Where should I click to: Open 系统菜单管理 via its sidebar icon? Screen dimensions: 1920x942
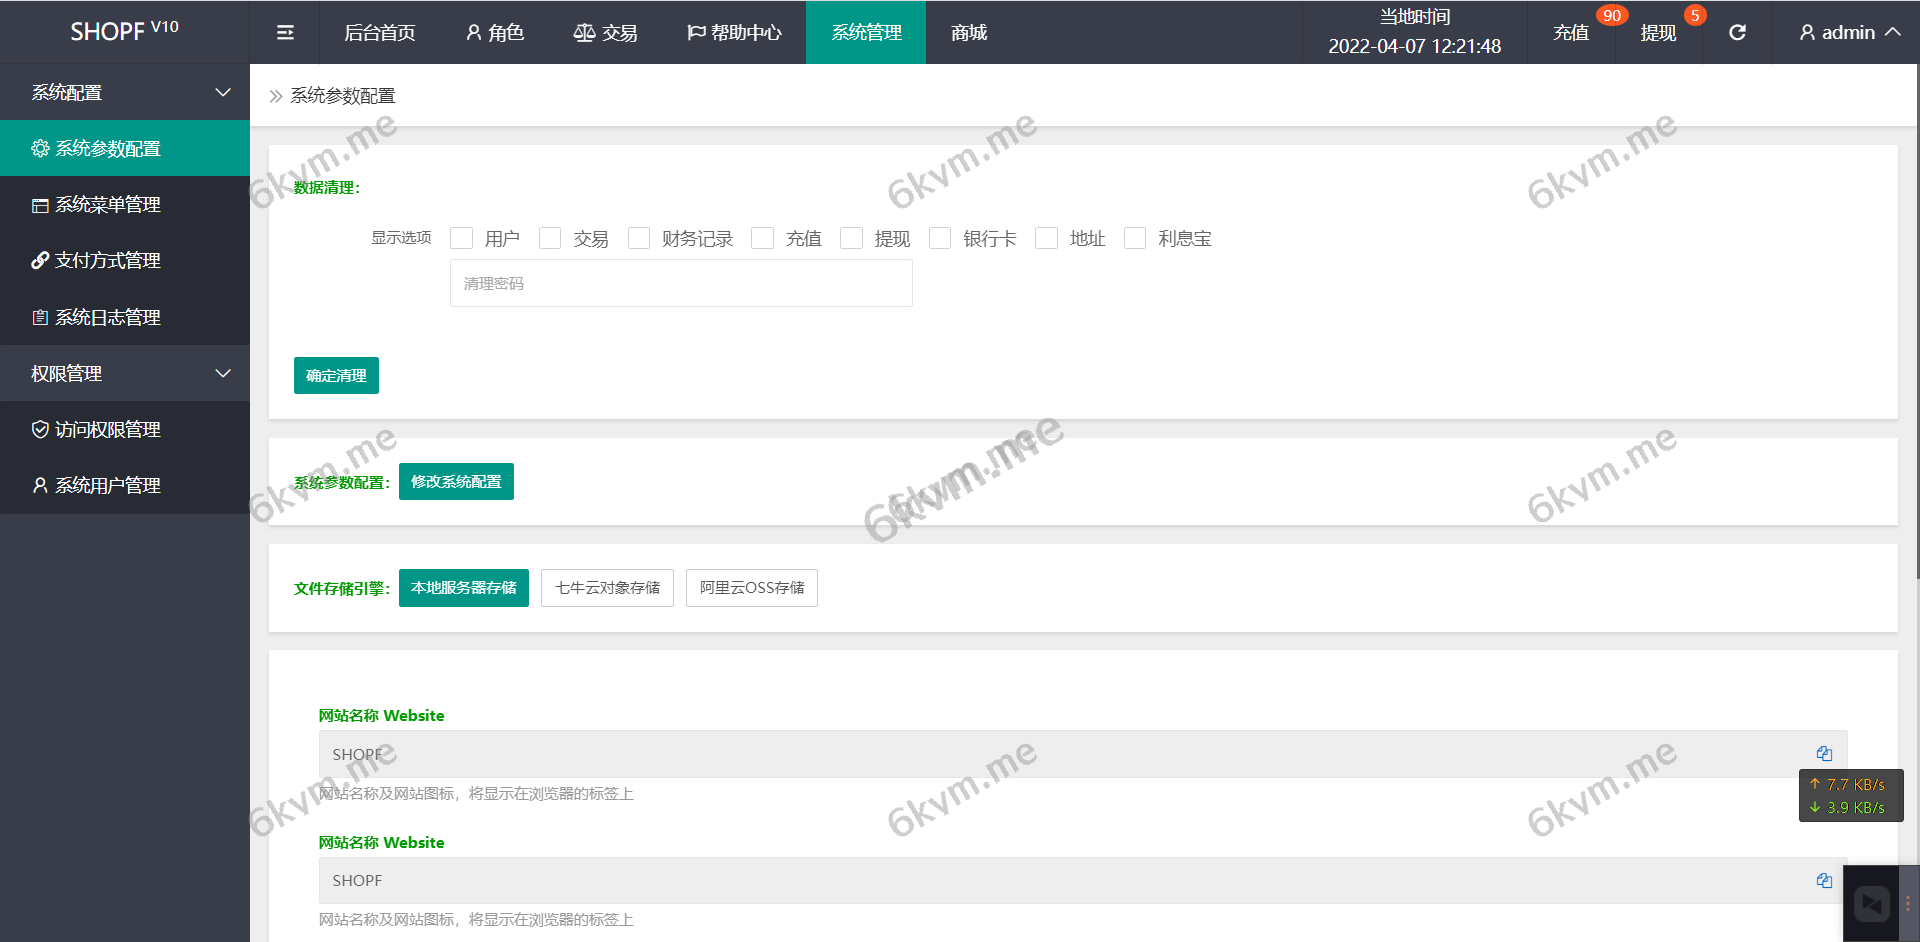click(40, 205)
